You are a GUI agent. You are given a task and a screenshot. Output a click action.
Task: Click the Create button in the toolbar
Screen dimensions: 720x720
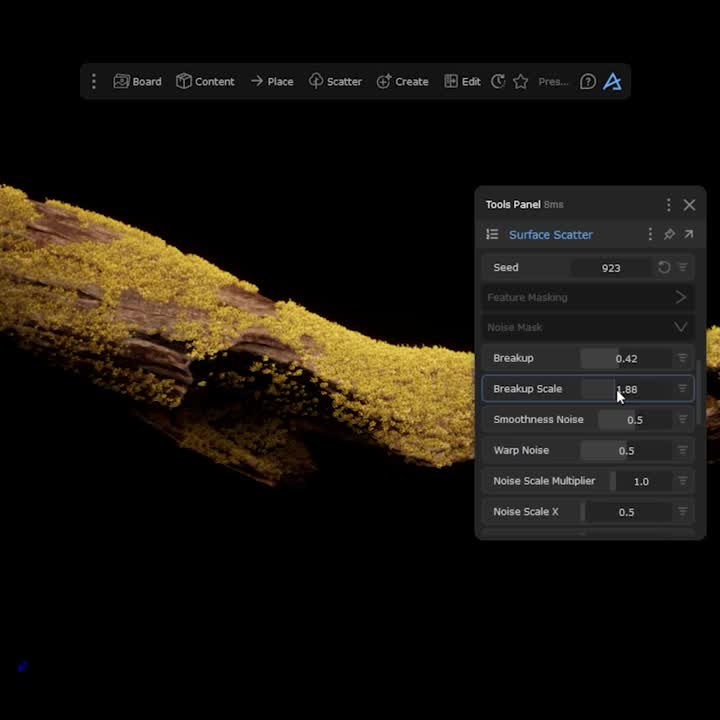(402, 82)
